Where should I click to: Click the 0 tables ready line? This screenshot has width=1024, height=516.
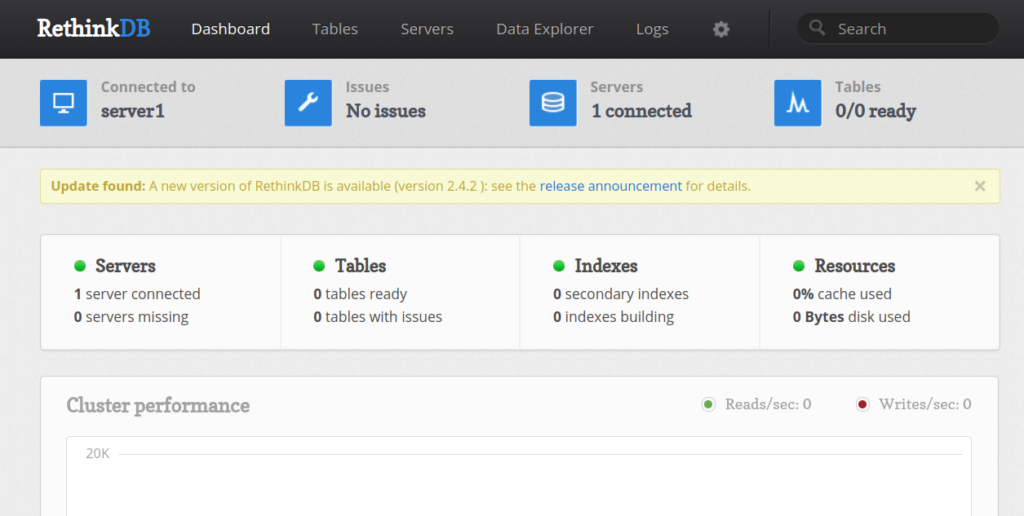(360, 294)
